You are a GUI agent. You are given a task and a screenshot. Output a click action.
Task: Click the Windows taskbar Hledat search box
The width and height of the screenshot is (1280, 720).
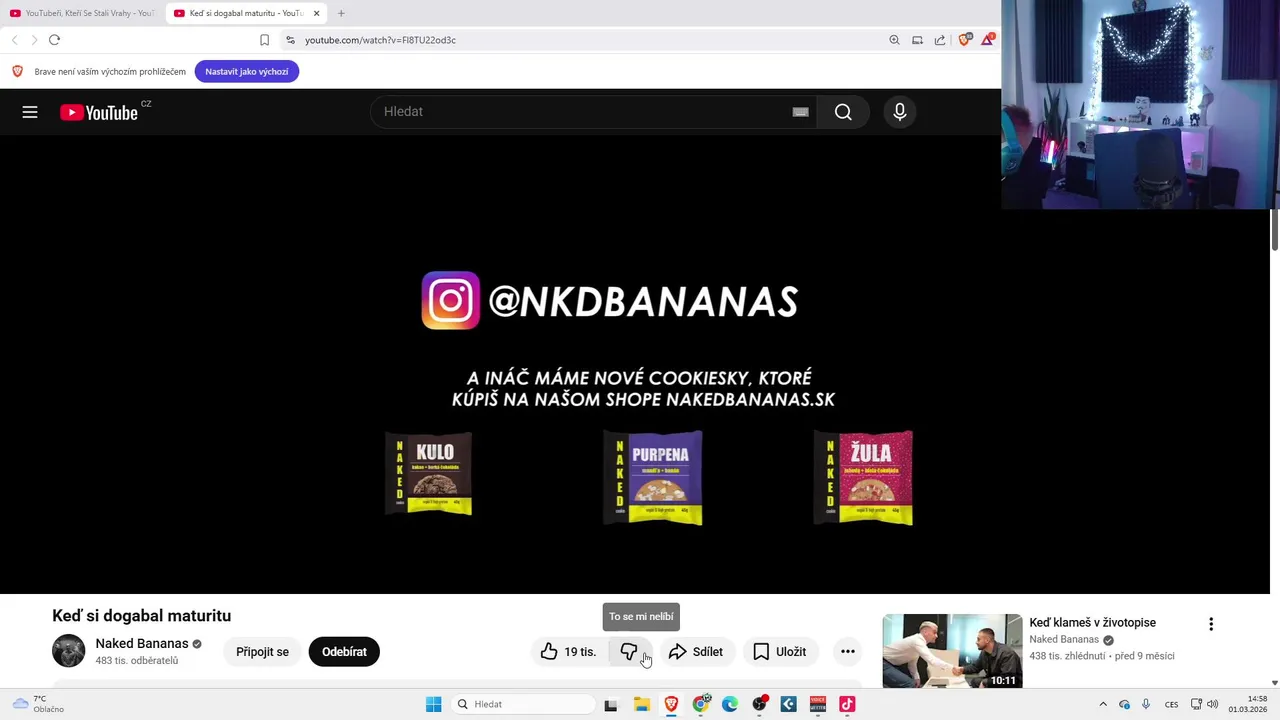coord(523,704)
